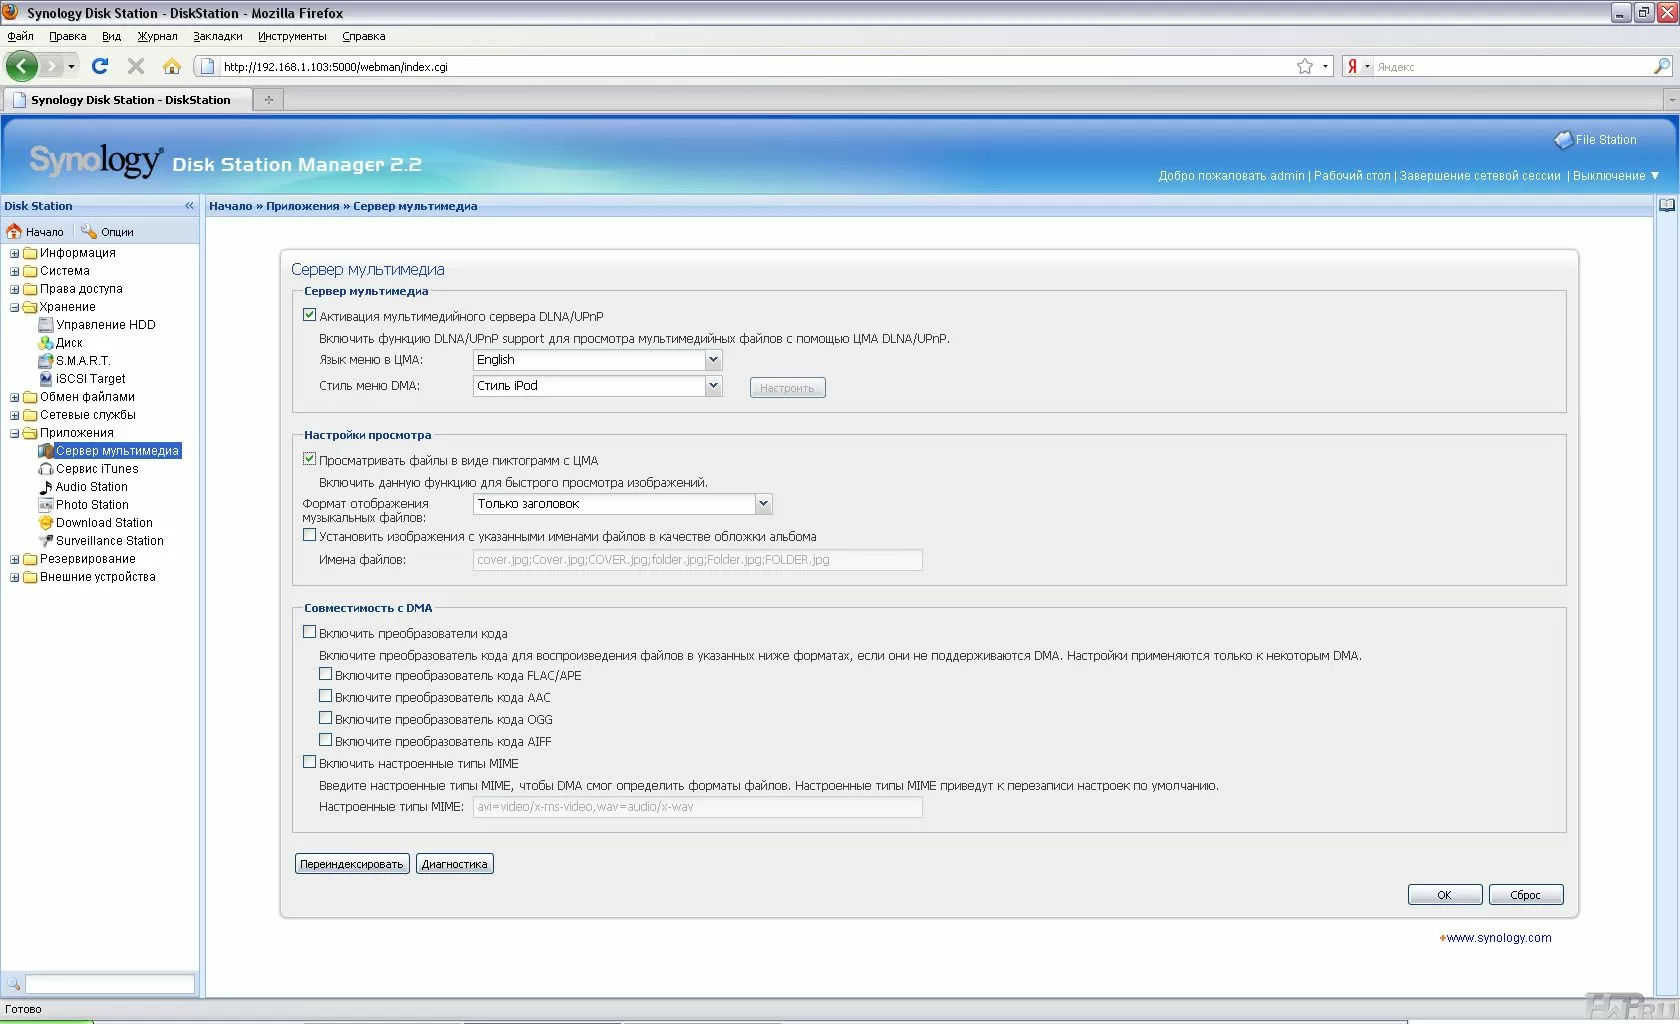This screenshot has height=1024, width=1680.
Task: Disable the DLNA/UPnP media server checkbox
Action: [310, 315]
